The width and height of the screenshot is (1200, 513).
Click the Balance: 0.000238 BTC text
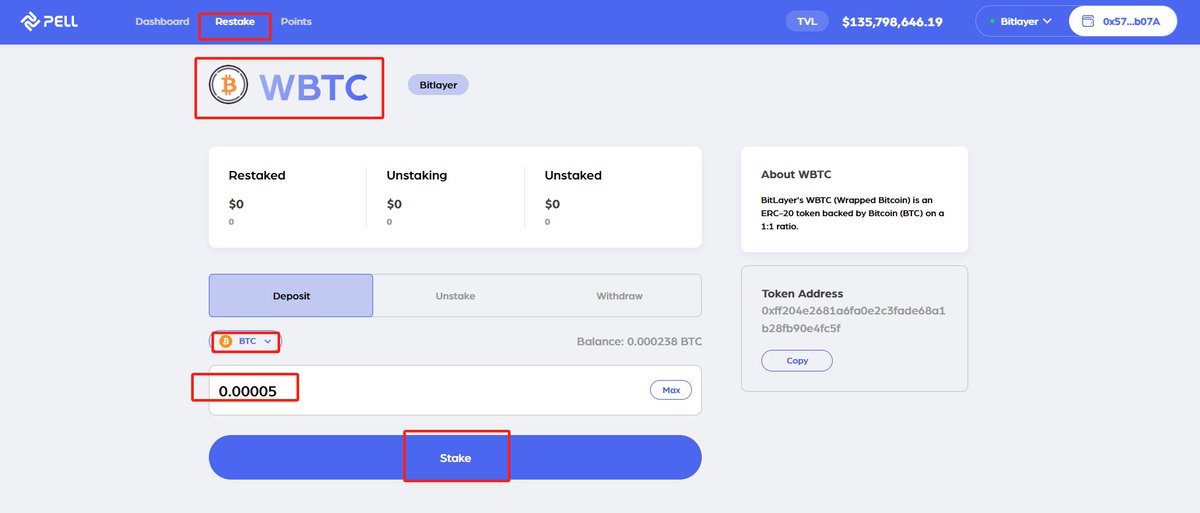point(639,341)
